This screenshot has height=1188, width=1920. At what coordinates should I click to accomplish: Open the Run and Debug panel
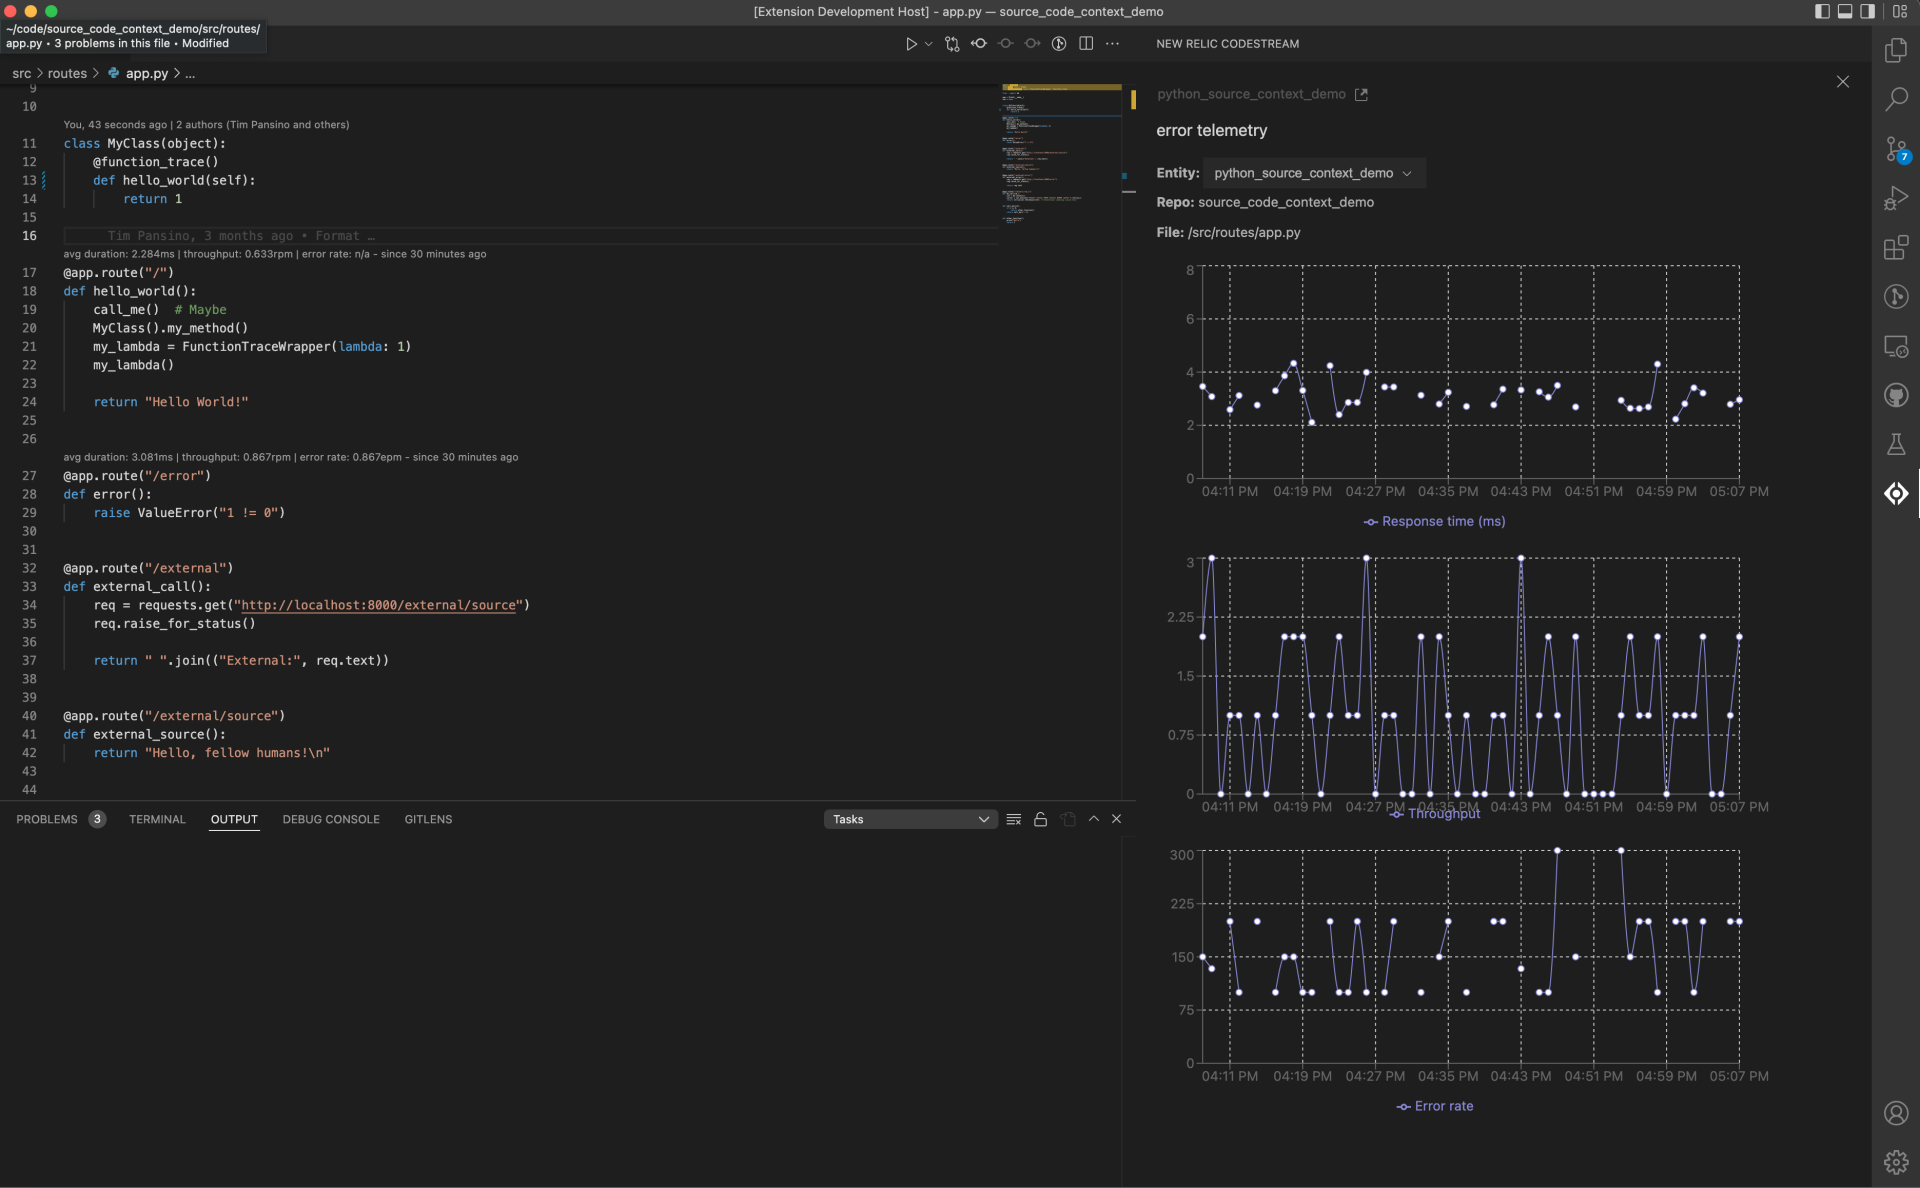point(1896,197)
